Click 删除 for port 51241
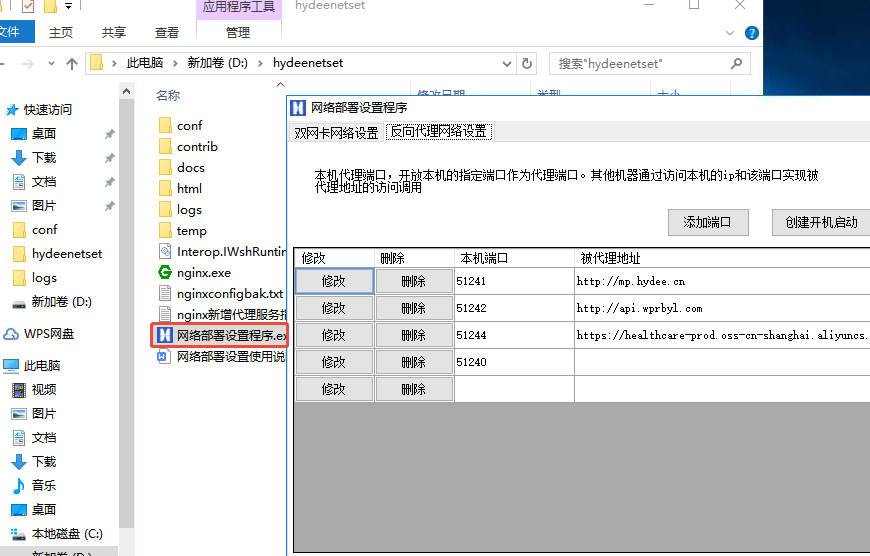The height and width of the screenshot is (556, 870). pyautogui.click(x=414, y=281)
